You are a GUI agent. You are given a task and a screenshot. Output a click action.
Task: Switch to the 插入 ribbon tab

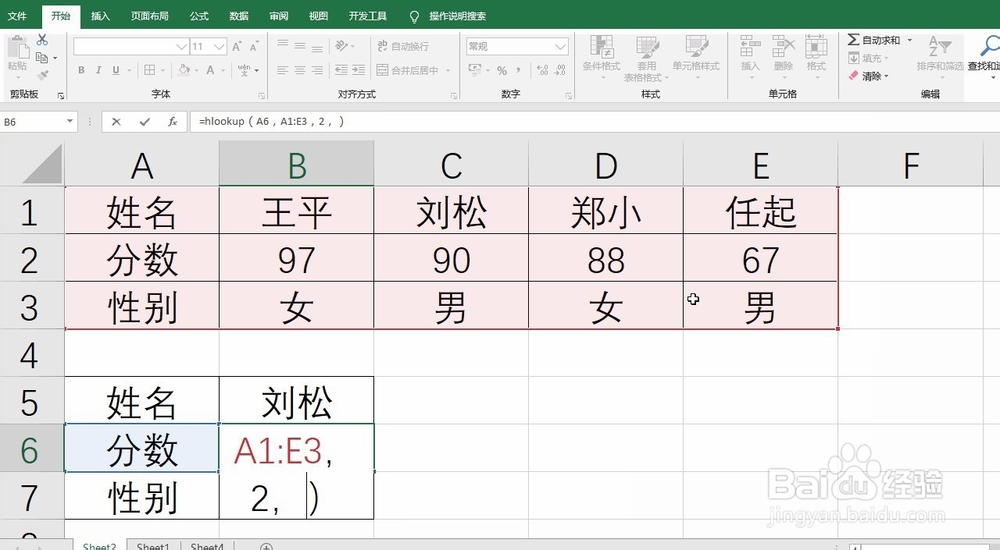(x=100, y=16)
